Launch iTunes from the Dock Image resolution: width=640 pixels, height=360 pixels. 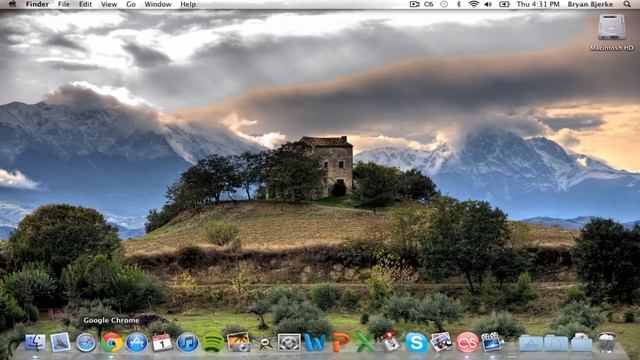(x=187, y=342)
